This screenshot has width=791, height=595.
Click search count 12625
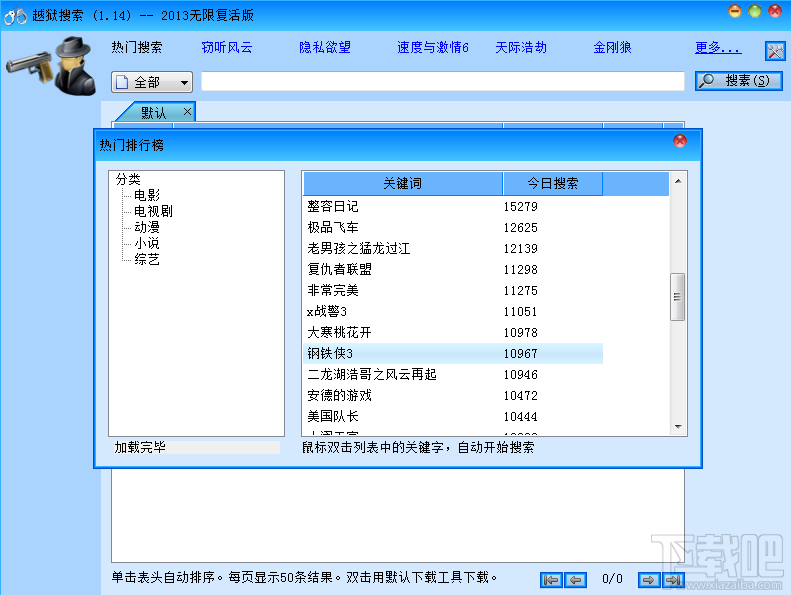521,228
